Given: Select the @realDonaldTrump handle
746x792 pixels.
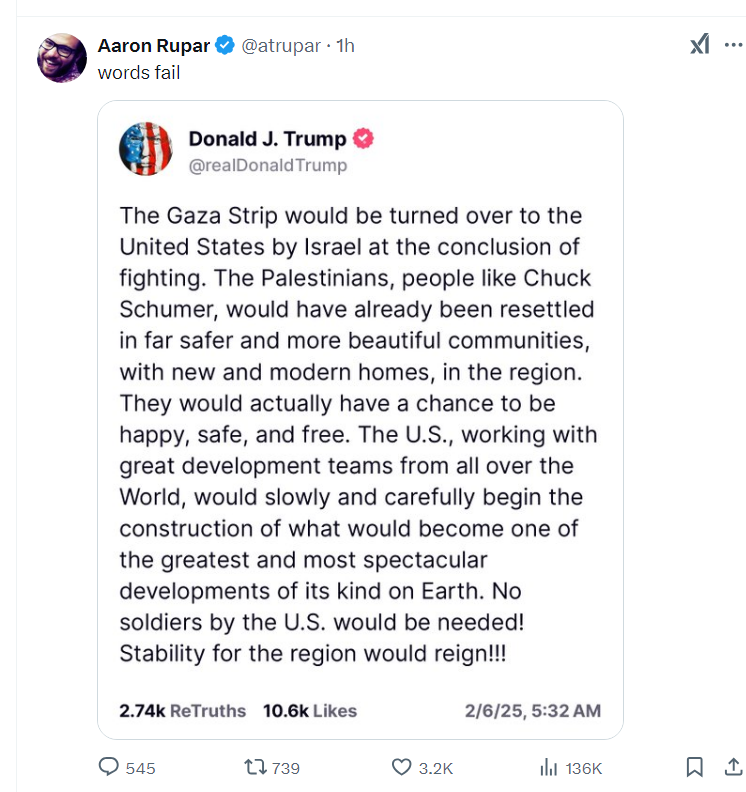Looking at the screenshot, I should point(267,165).
